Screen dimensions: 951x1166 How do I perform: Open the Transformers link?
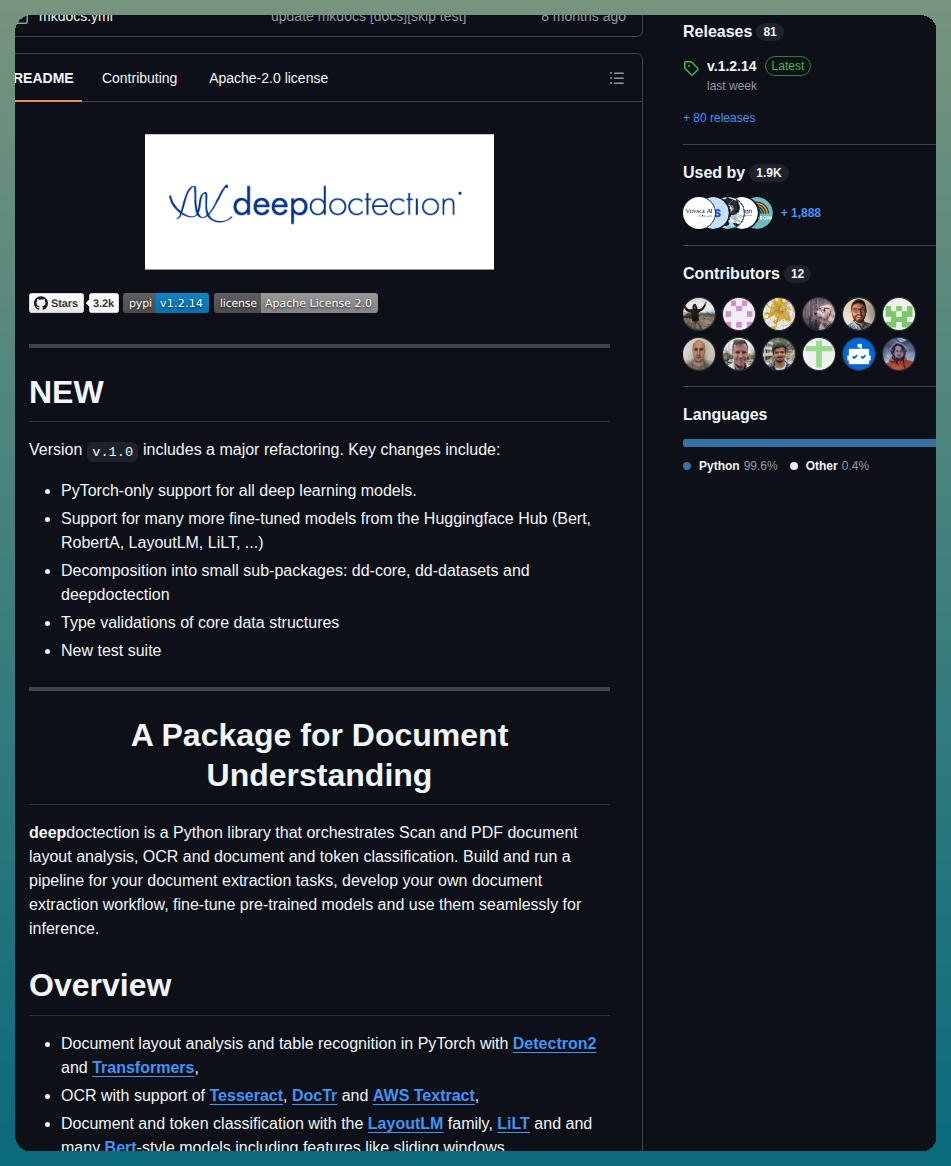pyautogui.click(x=143, y=1067)
